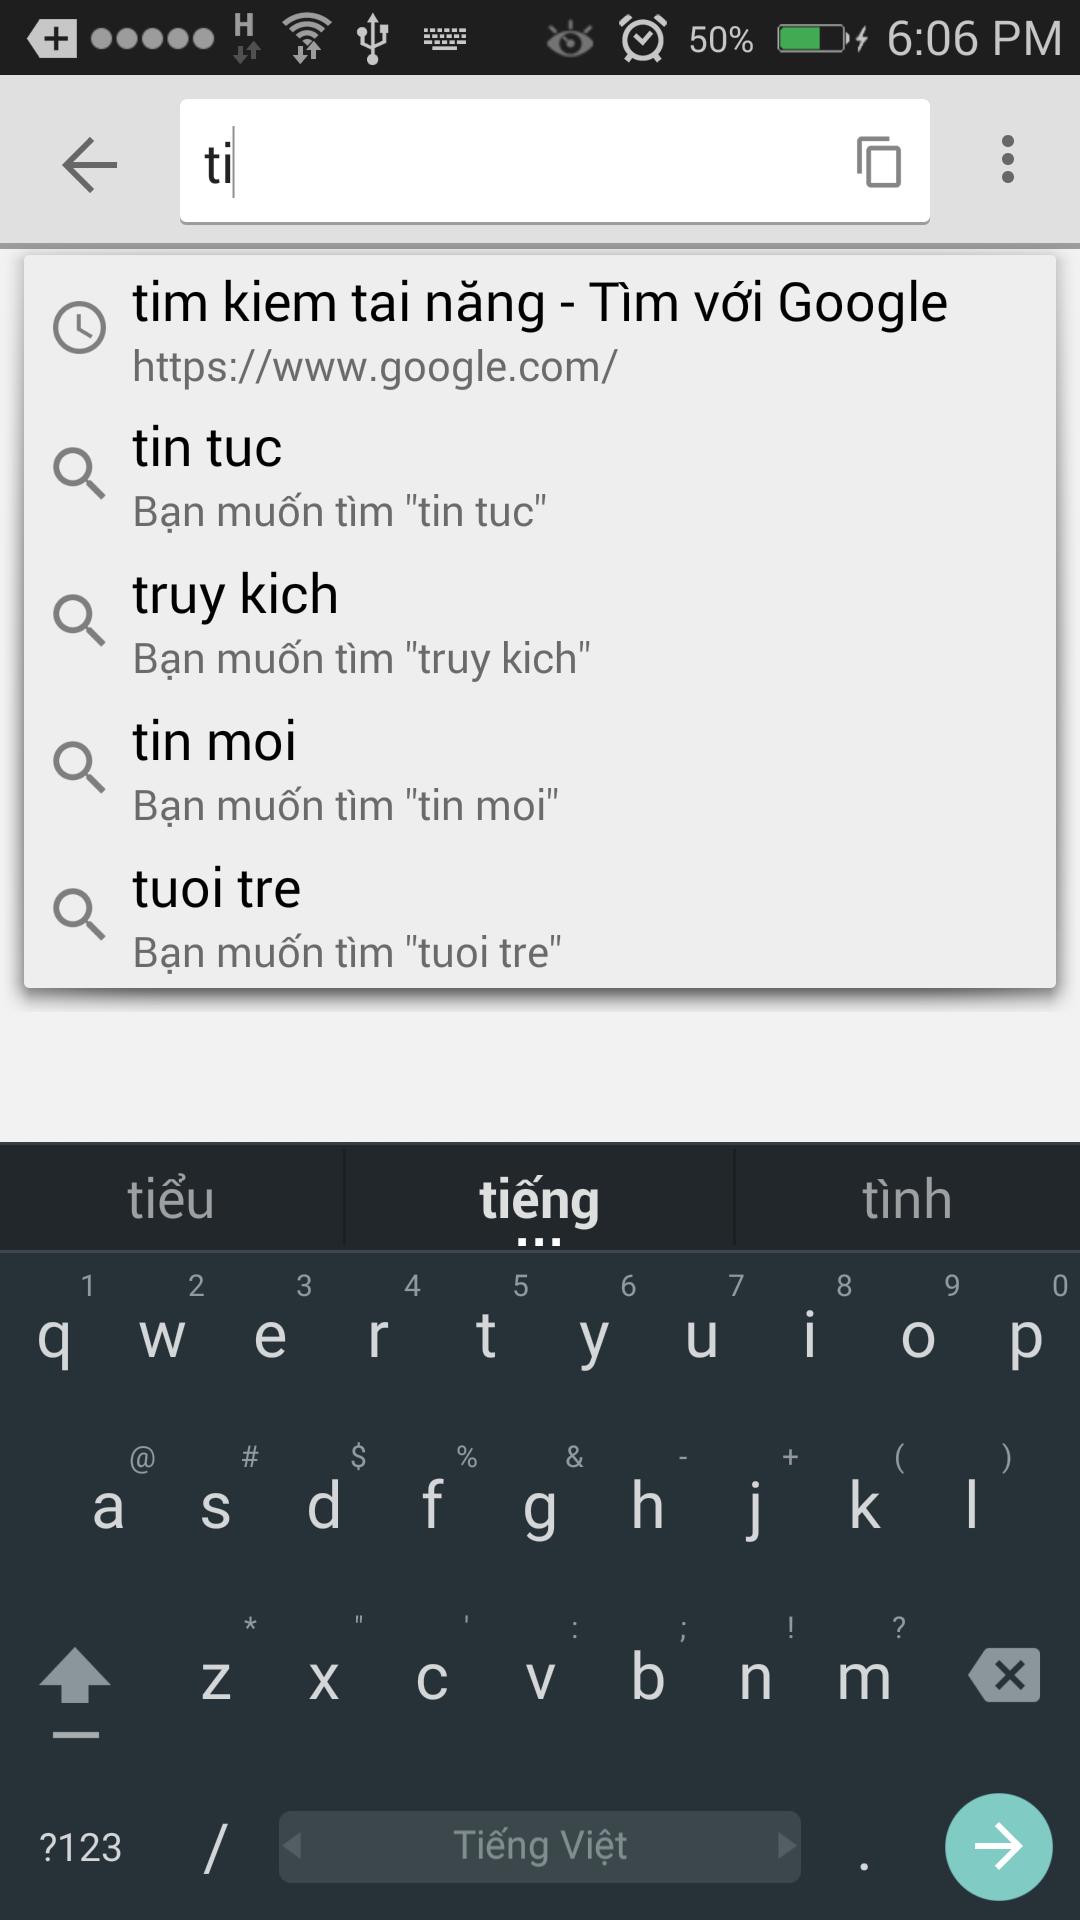Tap the left arrow on the Tiếng Việt bar
This screenshot has width=1080, height=1920.
click(x=295, y=1845)
